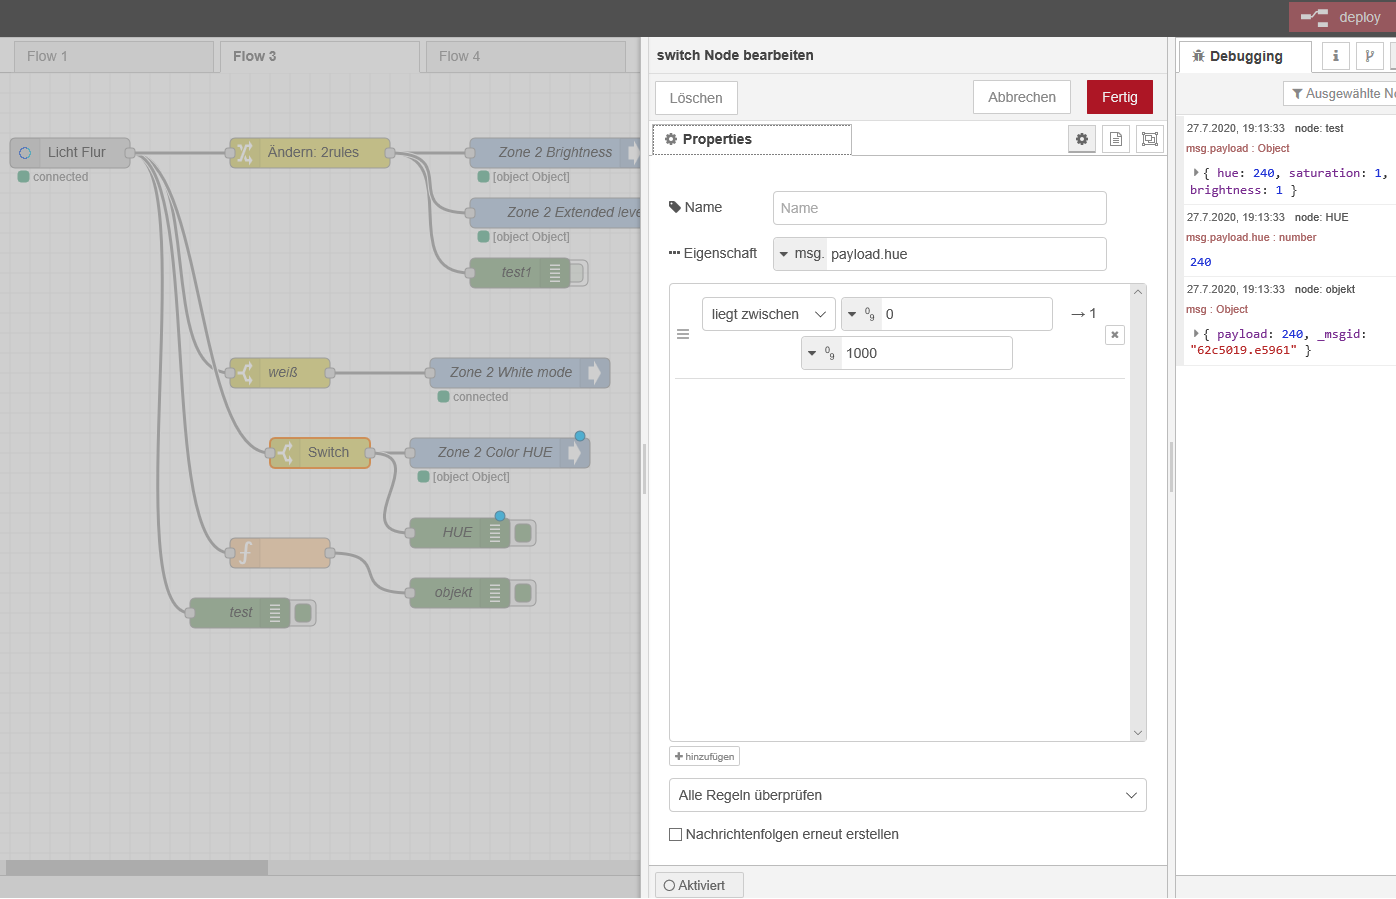Switch to the Flow 1 tab
The width and height of the screenshot is (1396, 899).
point(114,56)
